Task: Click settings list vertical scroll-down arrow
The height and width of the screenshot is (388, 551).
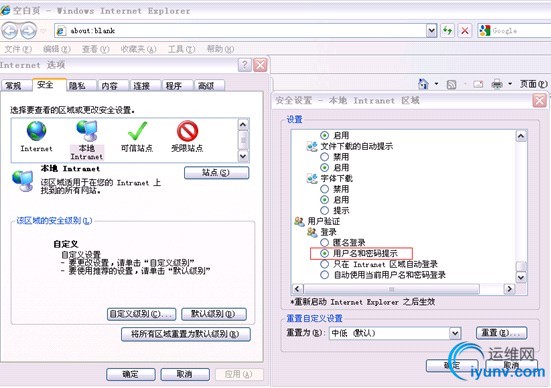Action: pyautogui.click(x=521, y=277)
